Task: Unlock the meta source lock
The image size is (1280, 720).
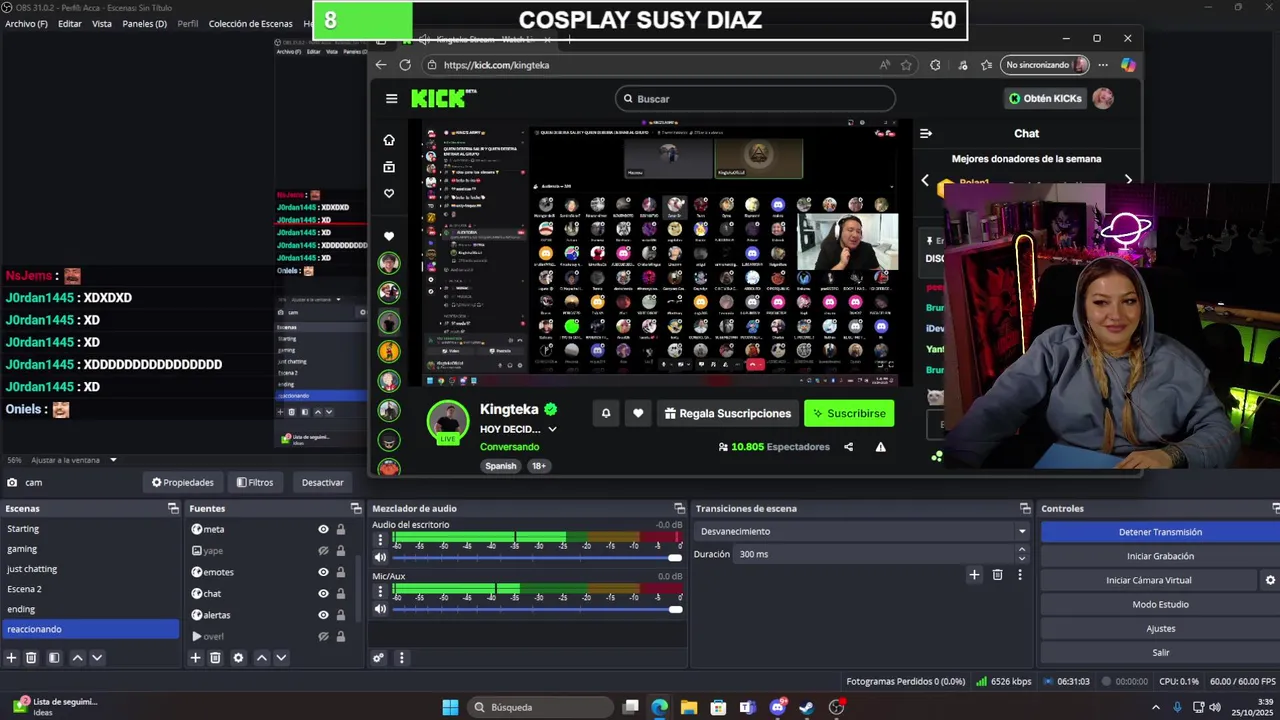Action: coord(341,529)
